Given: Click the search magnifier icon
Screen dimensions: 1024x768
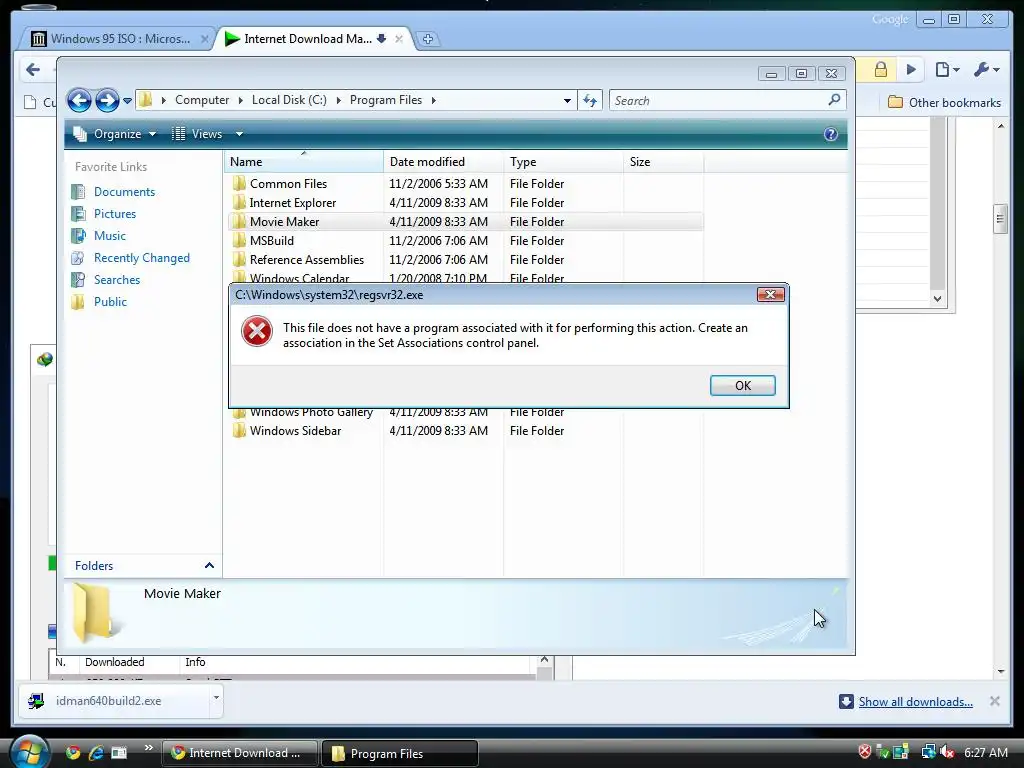Looking at the screenshot, I should click(834, 100).
